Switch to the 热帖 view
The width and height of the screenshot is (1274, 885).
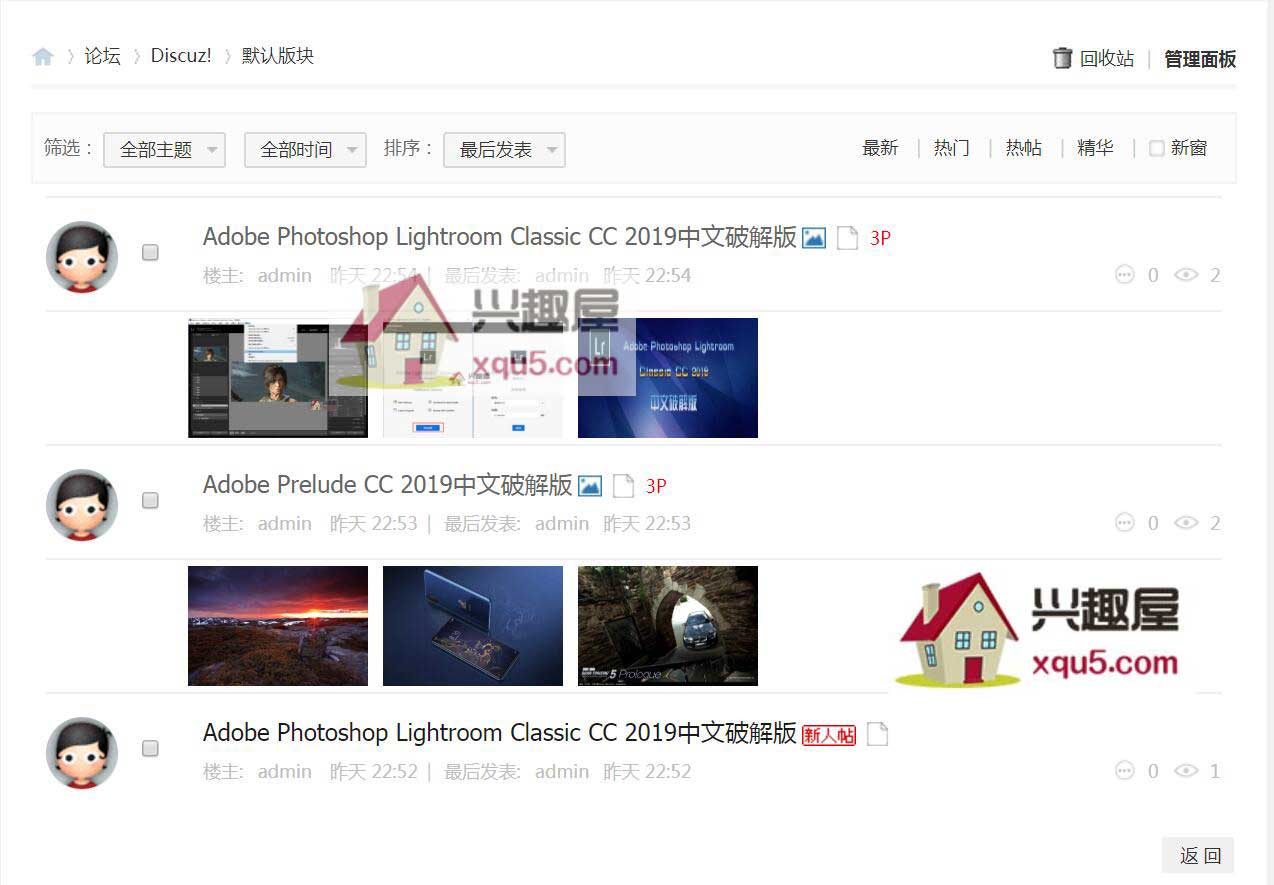[x=1024, y=148]
